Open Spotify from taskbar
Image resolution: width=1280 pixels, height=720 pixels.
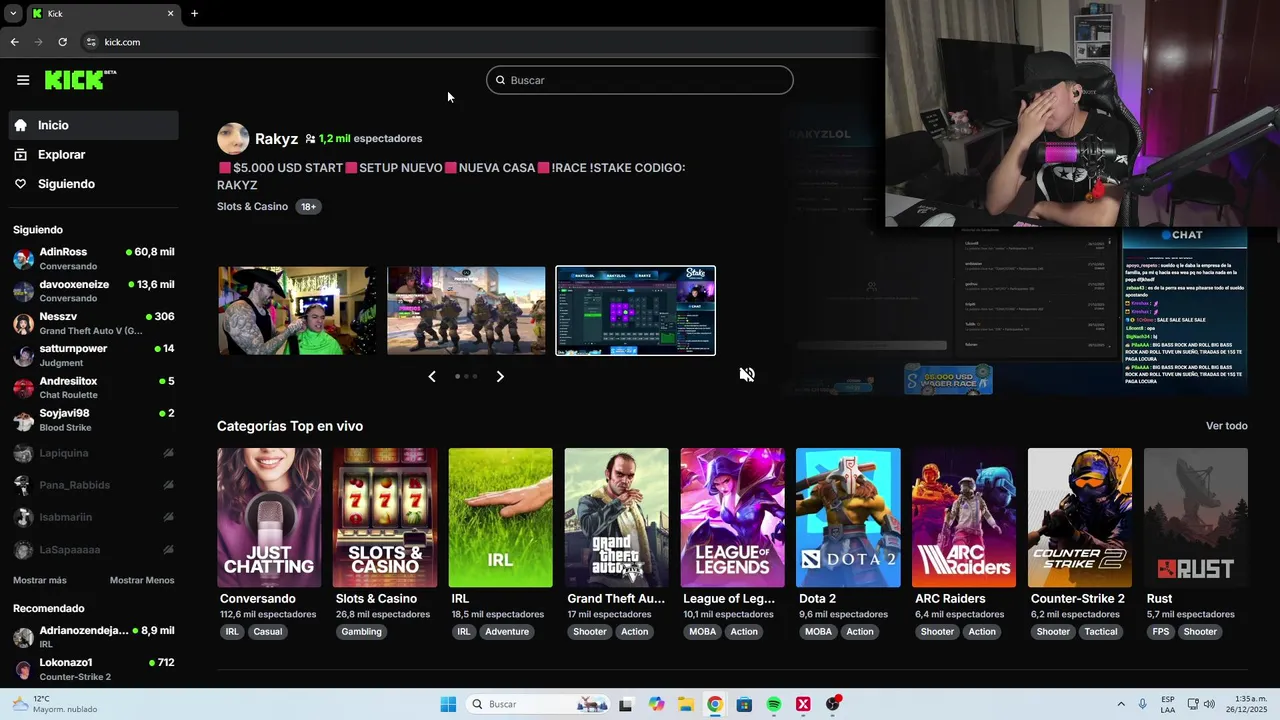tap(774, 704)
